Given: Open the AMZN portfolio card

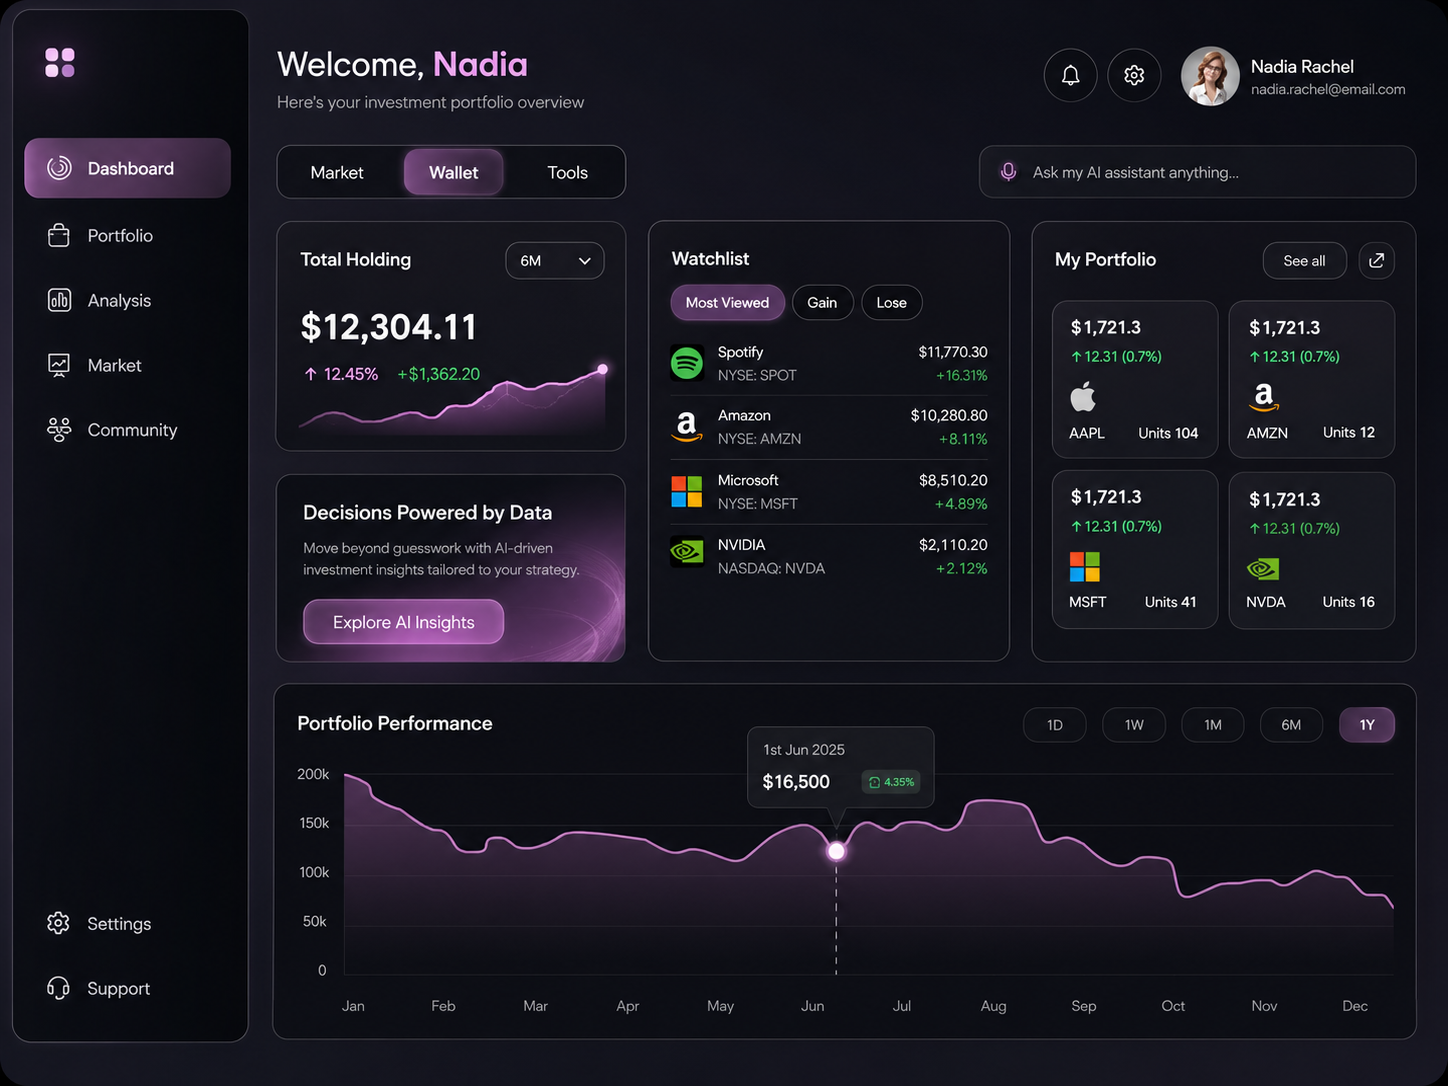Looking at the screenshot, I should point(1312,380).
